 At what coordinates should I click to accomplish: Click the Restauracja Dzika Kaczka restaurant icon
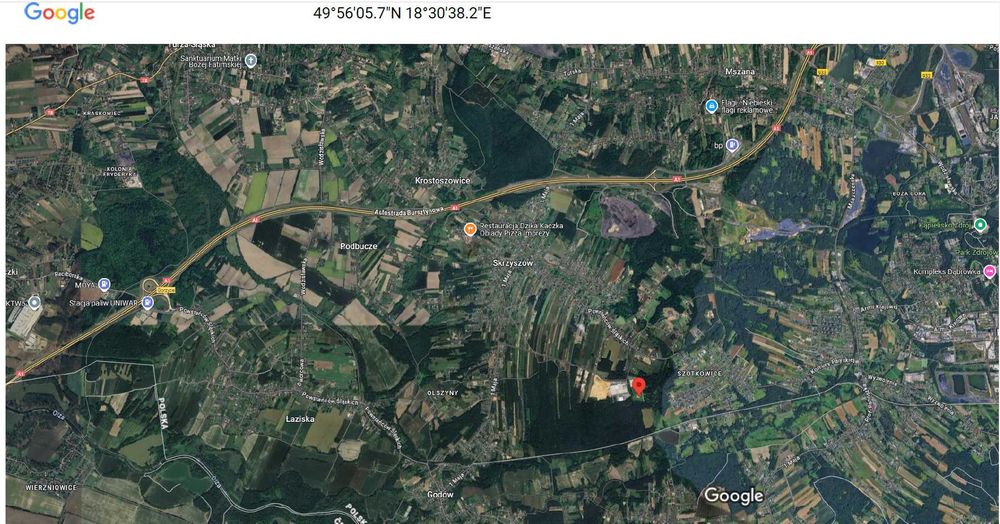coord(470,229)
